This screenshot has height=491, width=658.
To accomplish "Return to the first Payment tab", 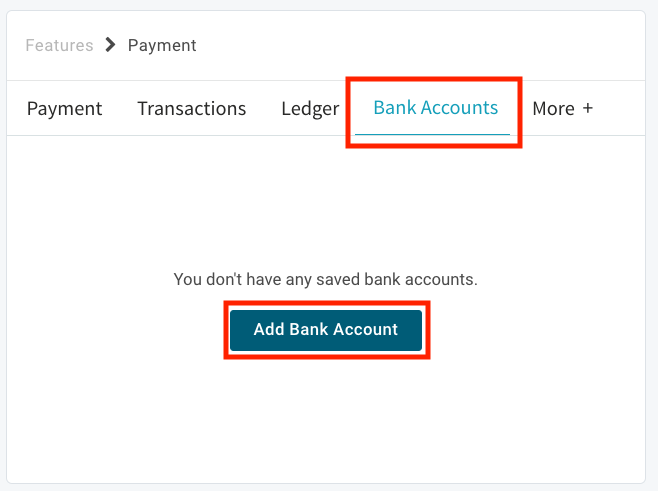I will 64,109.
